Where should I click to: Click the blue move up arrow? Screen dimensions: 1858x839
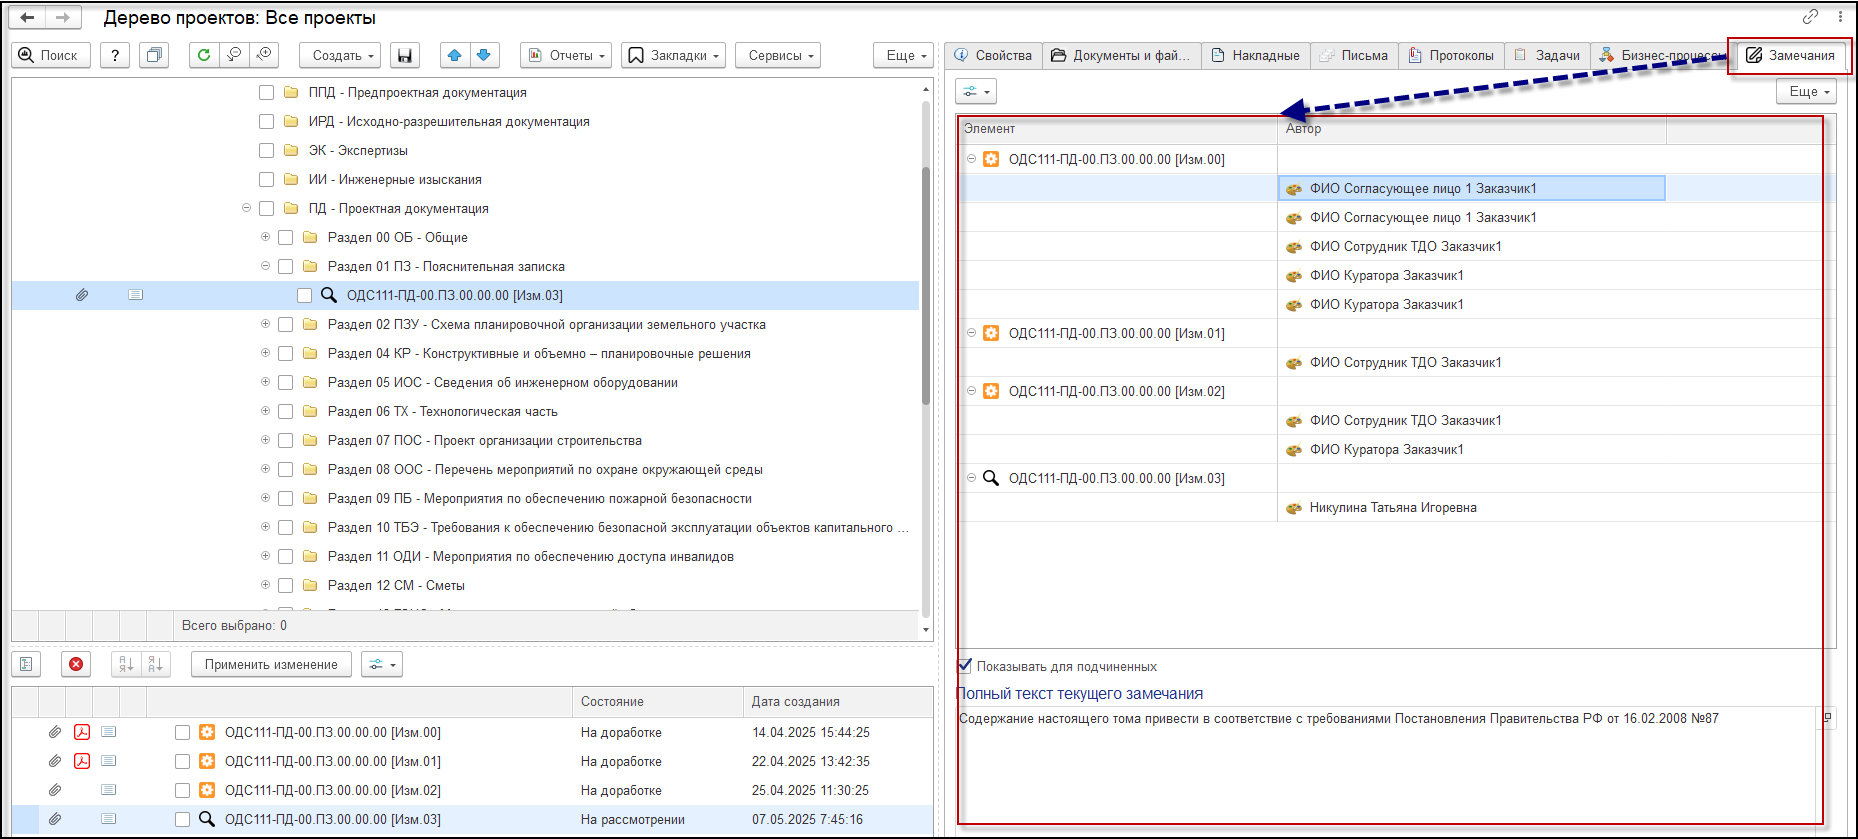pyautogui.click(x=455, y=55)
